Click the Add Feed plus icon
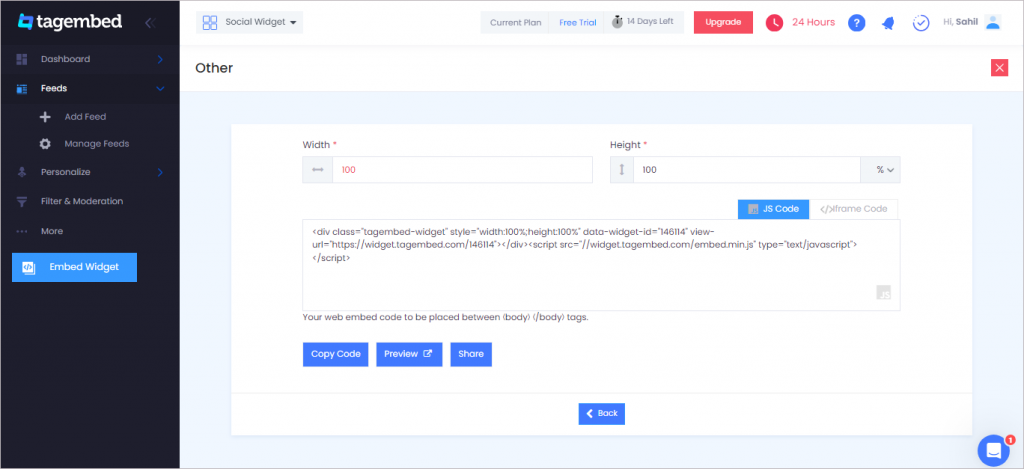This screenshot has width=1024, height=469. (x=45, y=117)
